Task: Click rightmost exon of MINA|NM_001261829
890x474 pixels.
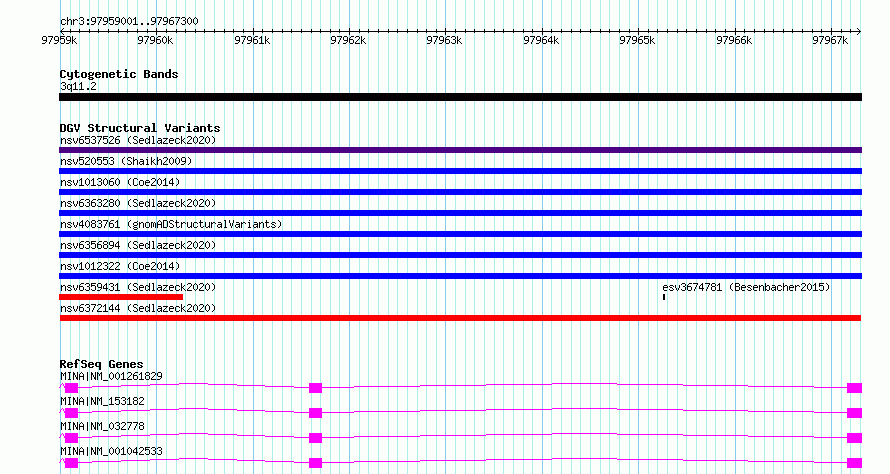Action: point(854,388)
